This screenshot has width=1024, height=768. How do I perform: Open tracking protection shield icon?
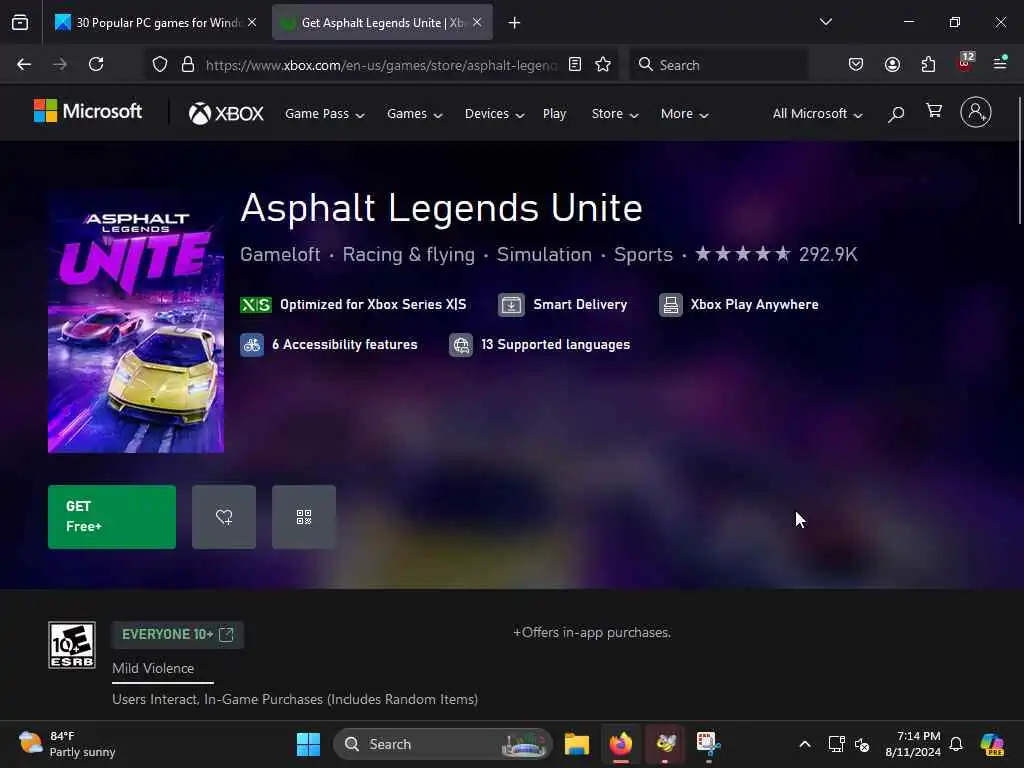click(160, 65)
